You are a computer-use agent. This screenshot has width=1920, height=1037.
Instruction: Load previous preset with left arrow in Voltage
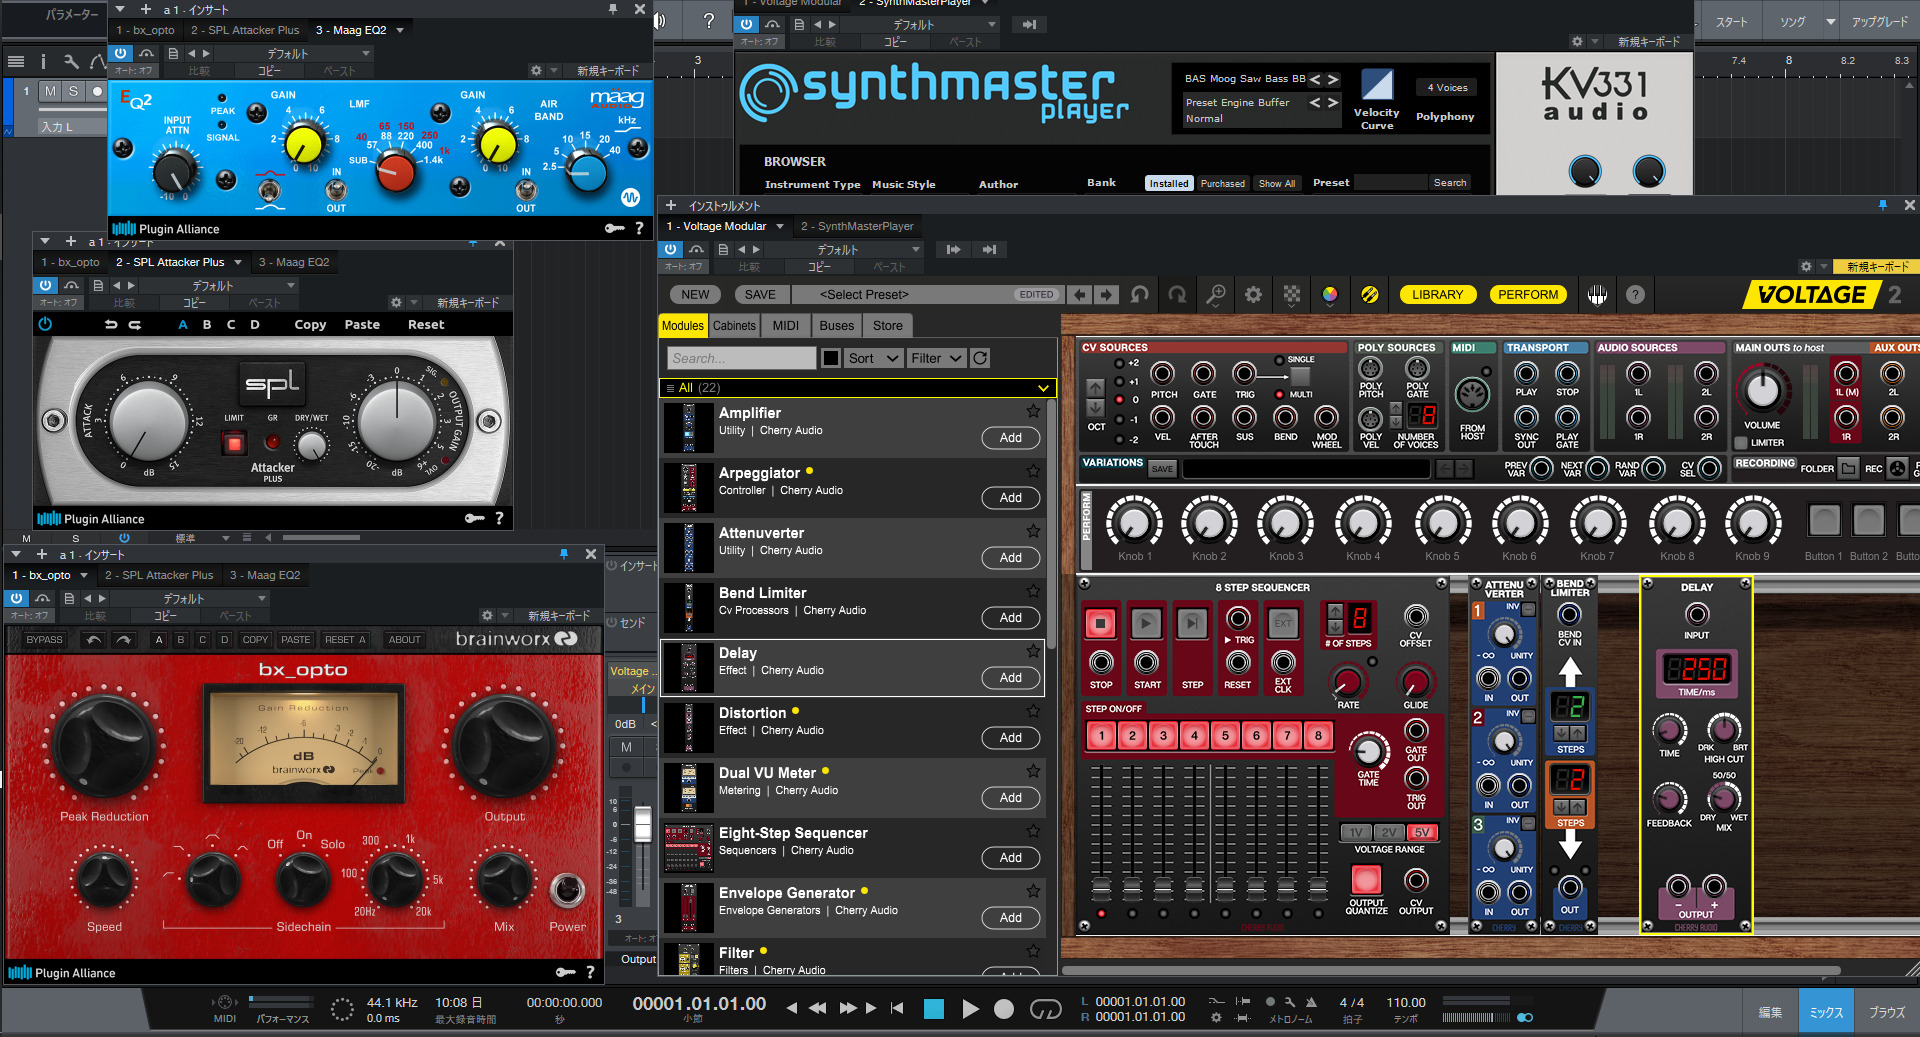[1079, 295]
